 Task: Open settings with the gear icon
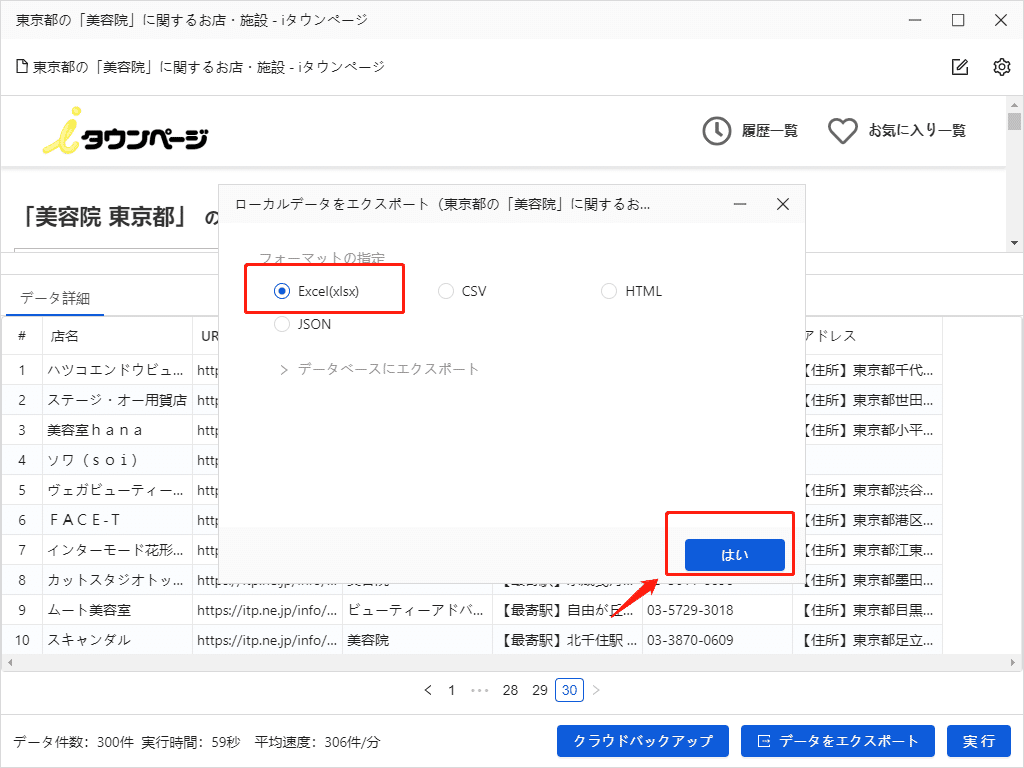pos(1001,66)
